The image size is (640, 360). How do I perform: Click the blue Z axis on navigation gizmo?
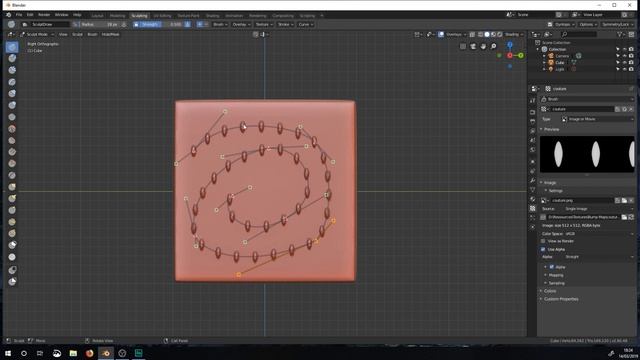510,44
